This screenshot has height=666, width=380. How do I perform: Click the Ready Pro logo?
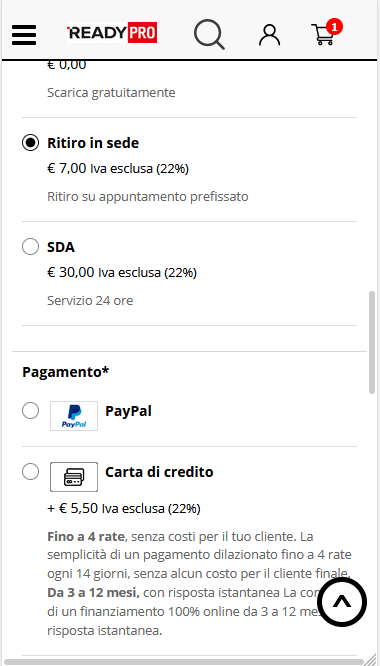112,33
